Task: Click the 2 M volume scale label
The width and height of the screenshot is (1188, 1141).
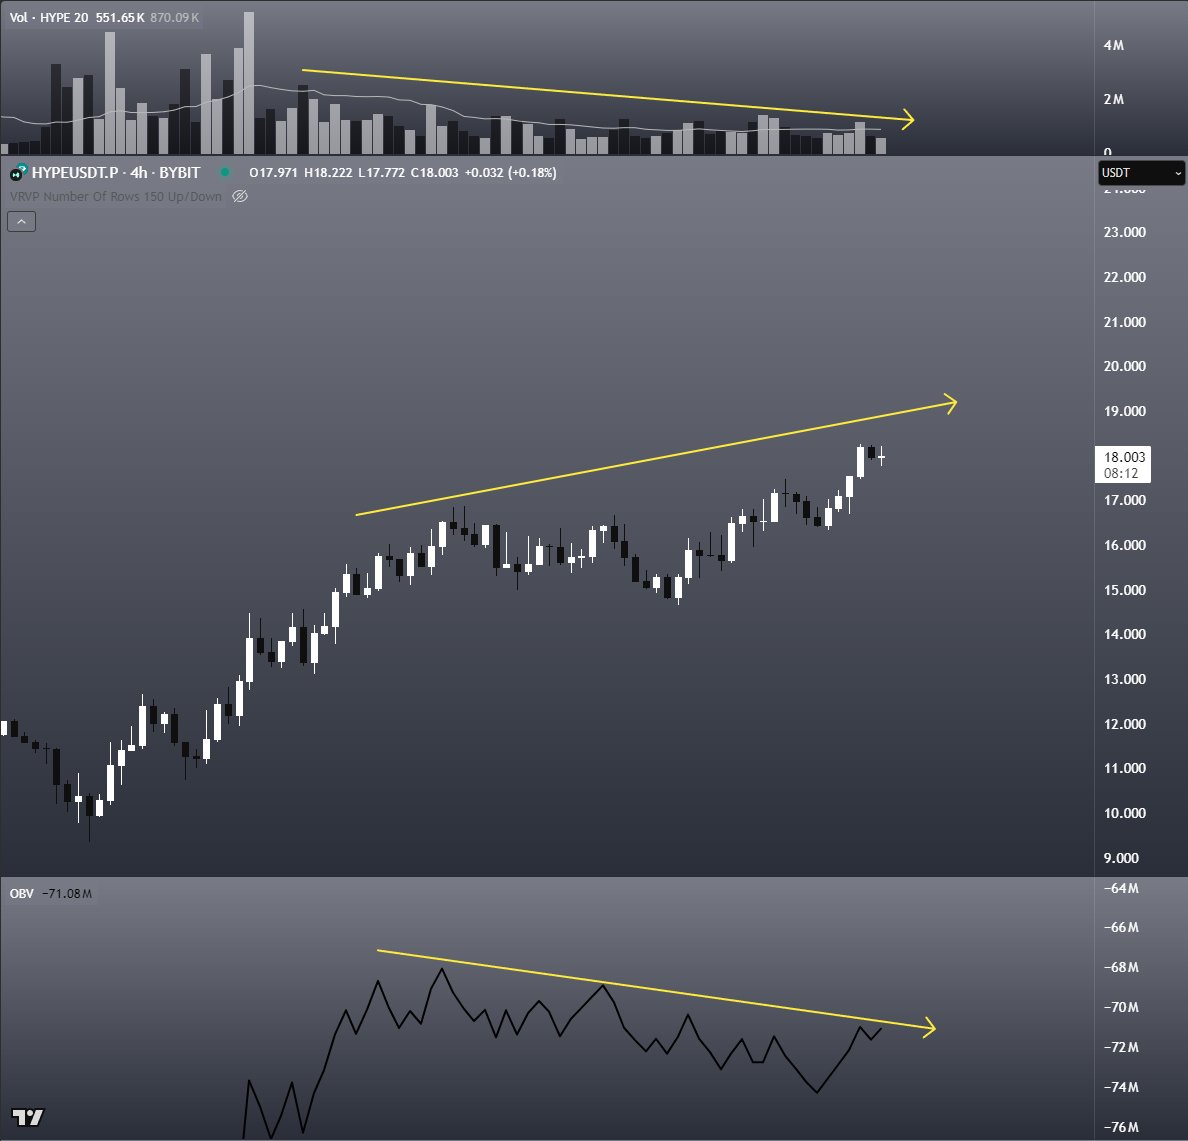Action: click(x=1113, y=99)
